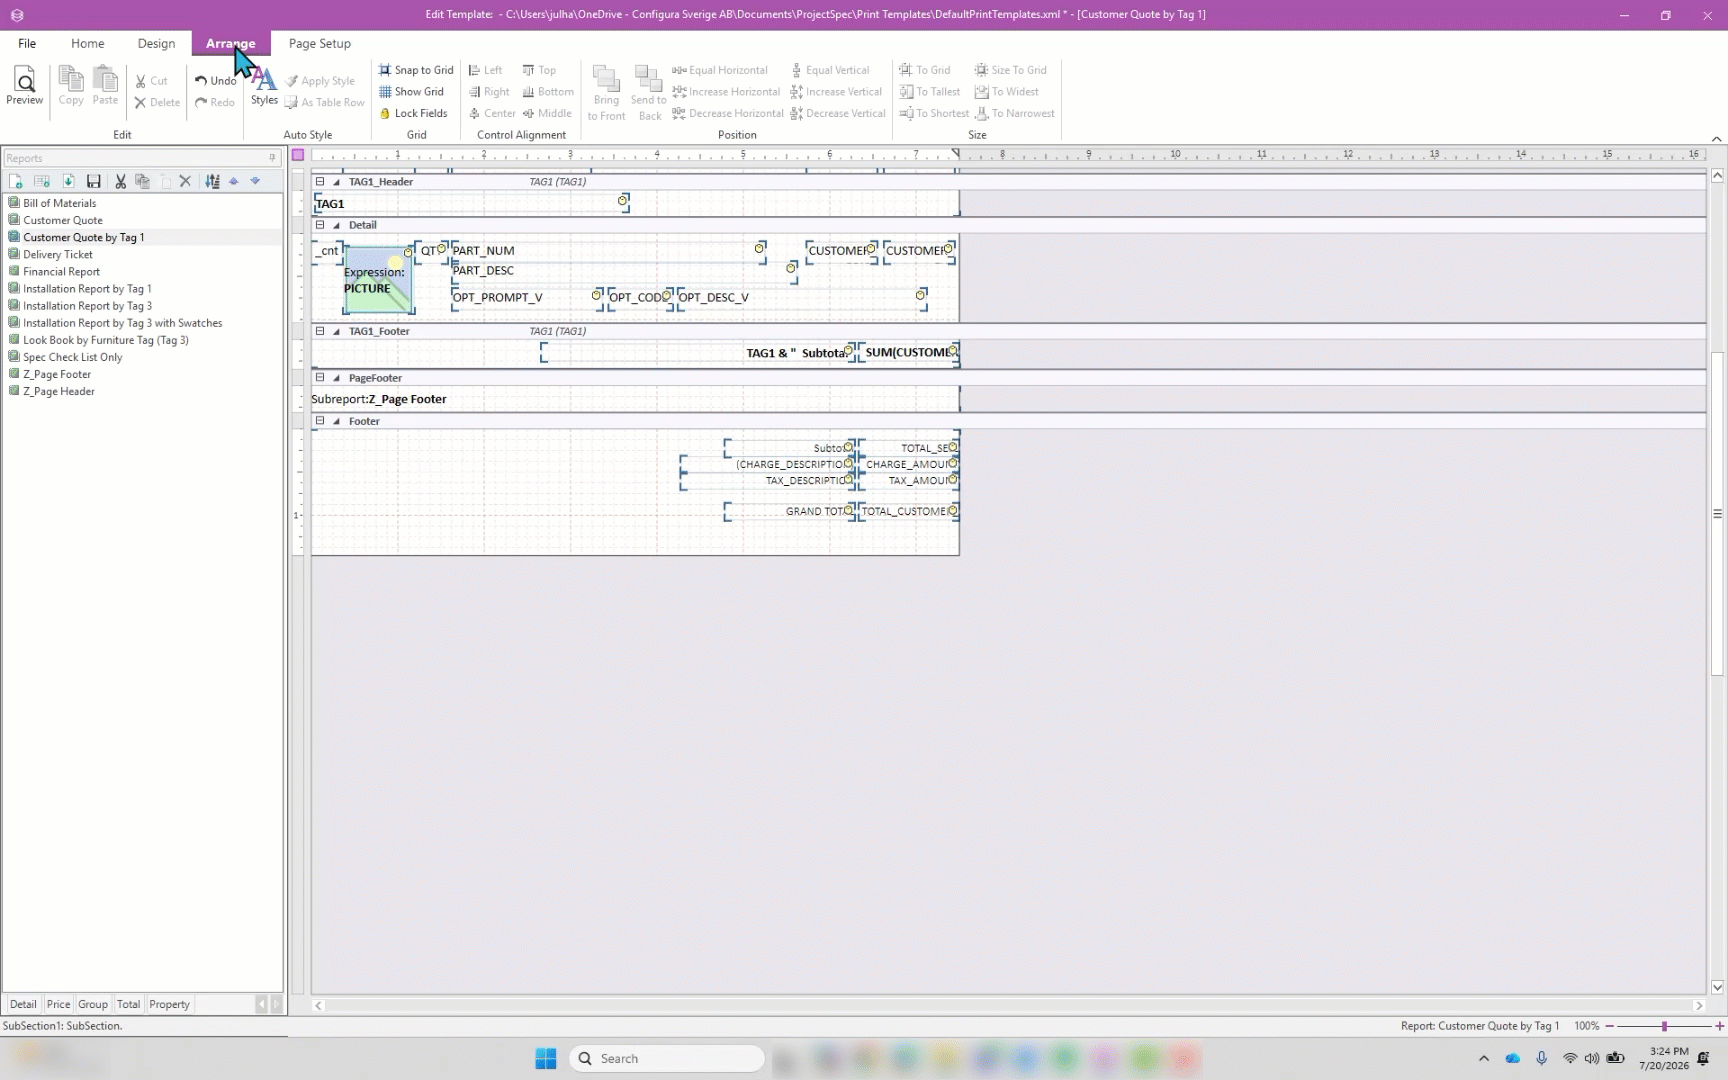Click As Table Row option
The image size is (1728, 1080).
tap(325, 102)
